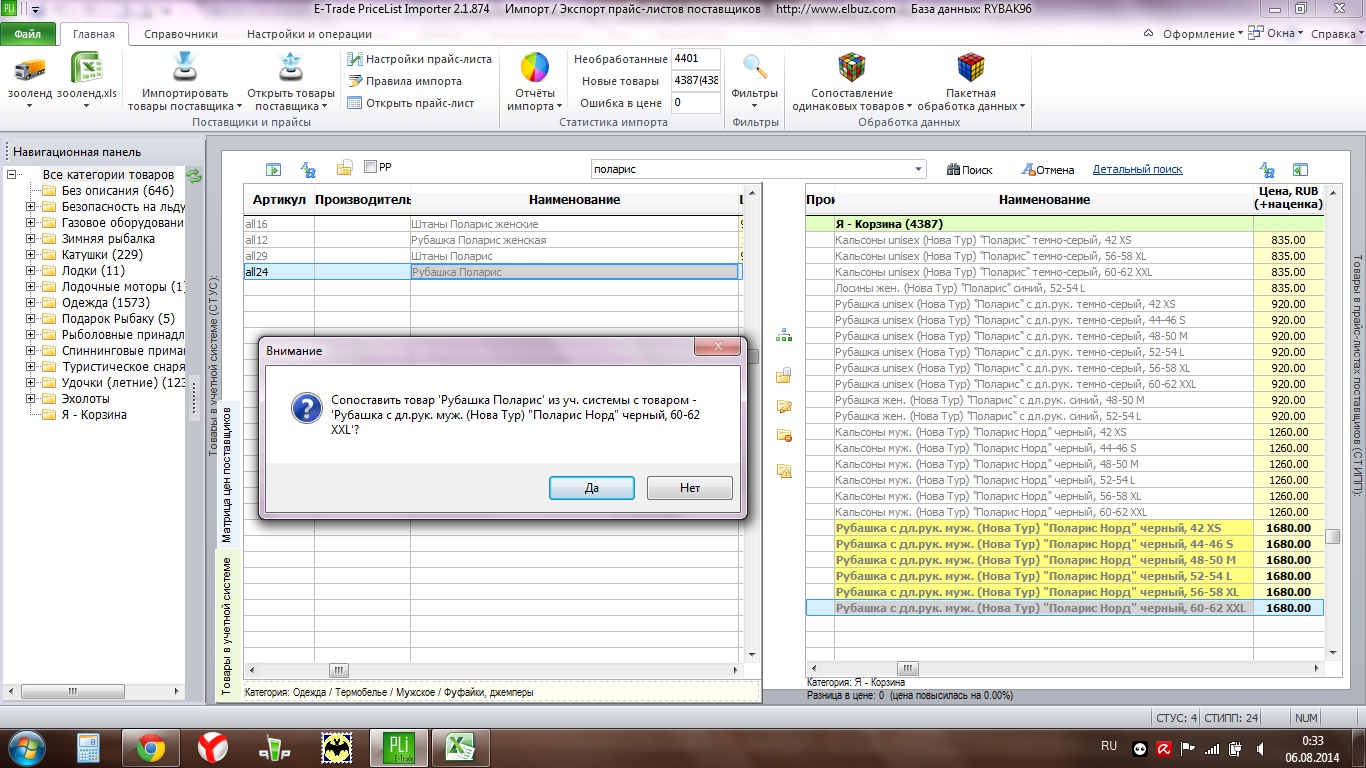This screenshot has width=1366, height=768.
Task: Expand the Катушки (229) category
Action: click(x=31, y=255)
